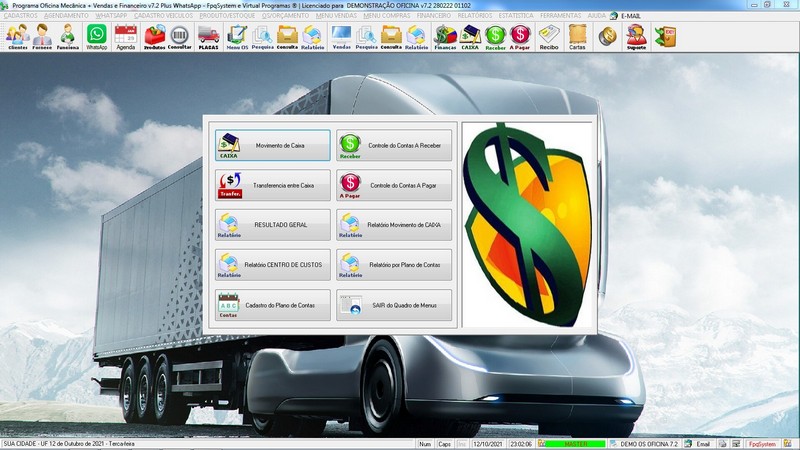This screenshot has width=800, height=450.
Task: Click the Movimento de Caixa button
Action: pos(272,145)
